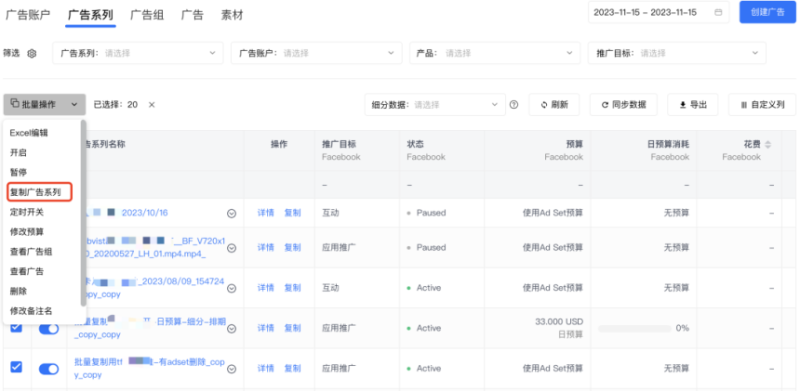Click the 同步数据 sync button
The height and width of the screenshot is (391, 800).
[x=623, y=105]
